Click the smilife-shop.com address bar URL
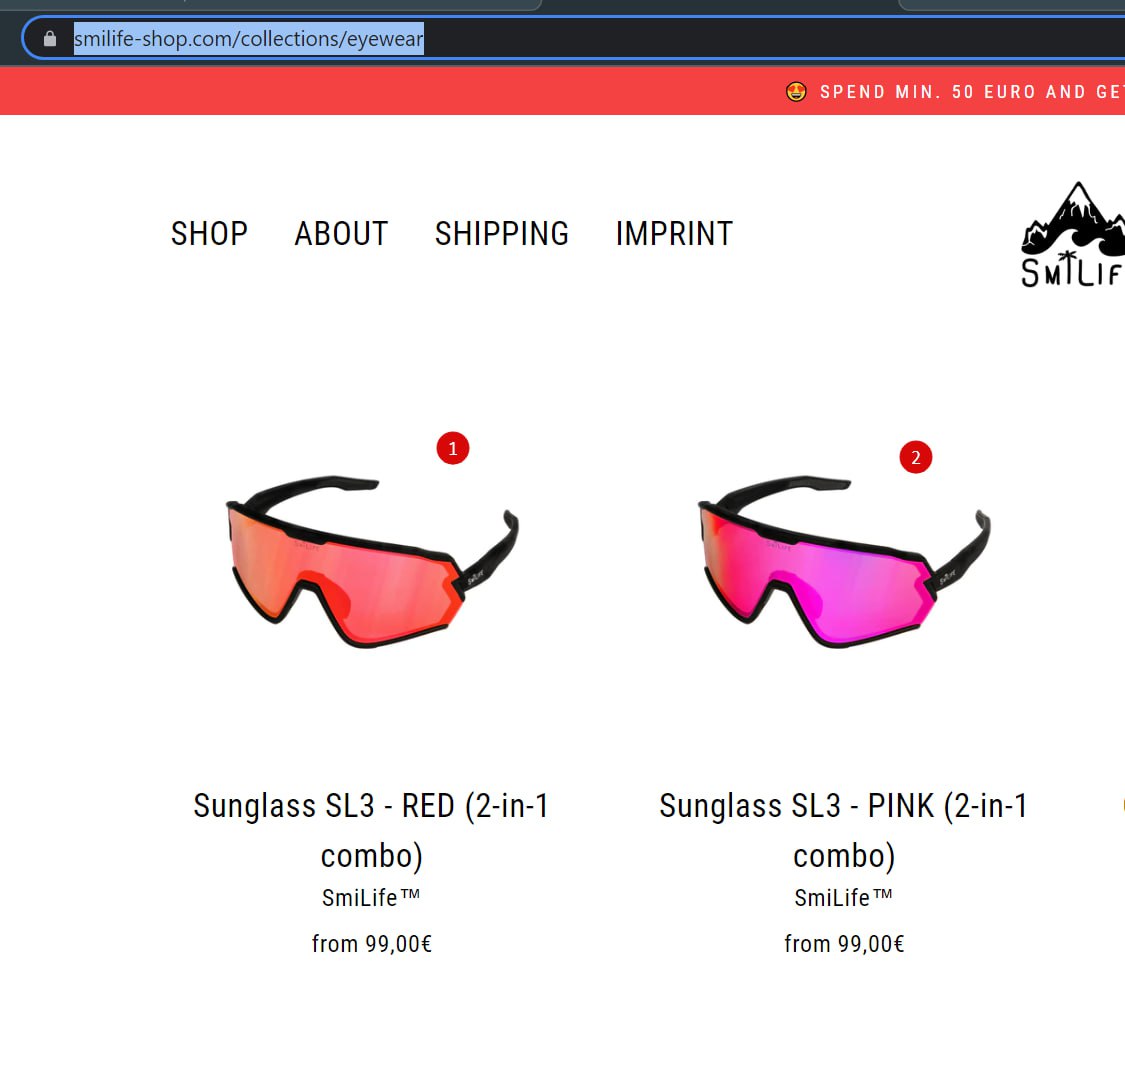Screen dimensions: 1125x1067 coord(248,39)
